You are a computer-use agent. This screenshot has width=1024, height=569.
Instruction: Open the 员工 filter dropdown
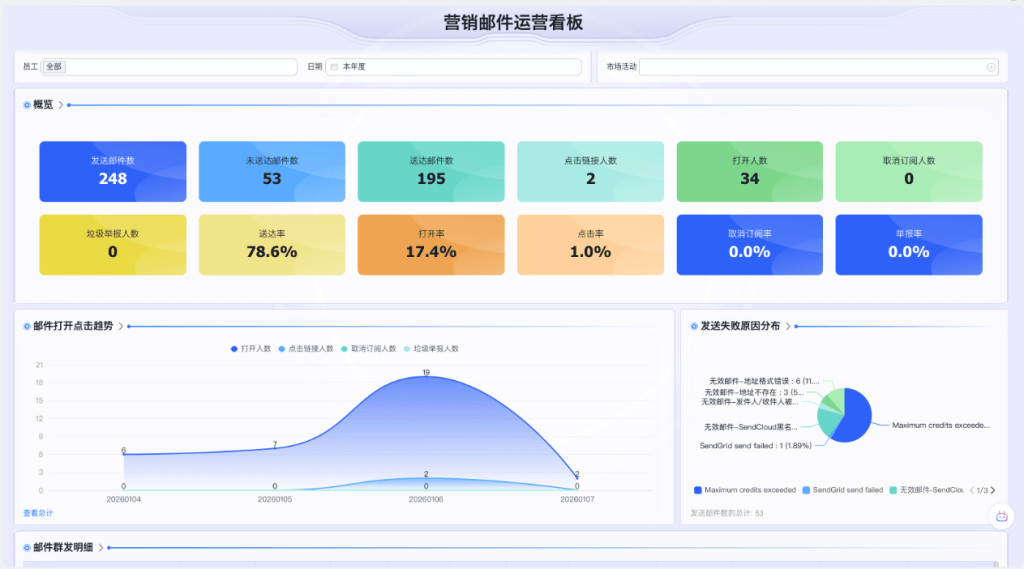[170, 67]
